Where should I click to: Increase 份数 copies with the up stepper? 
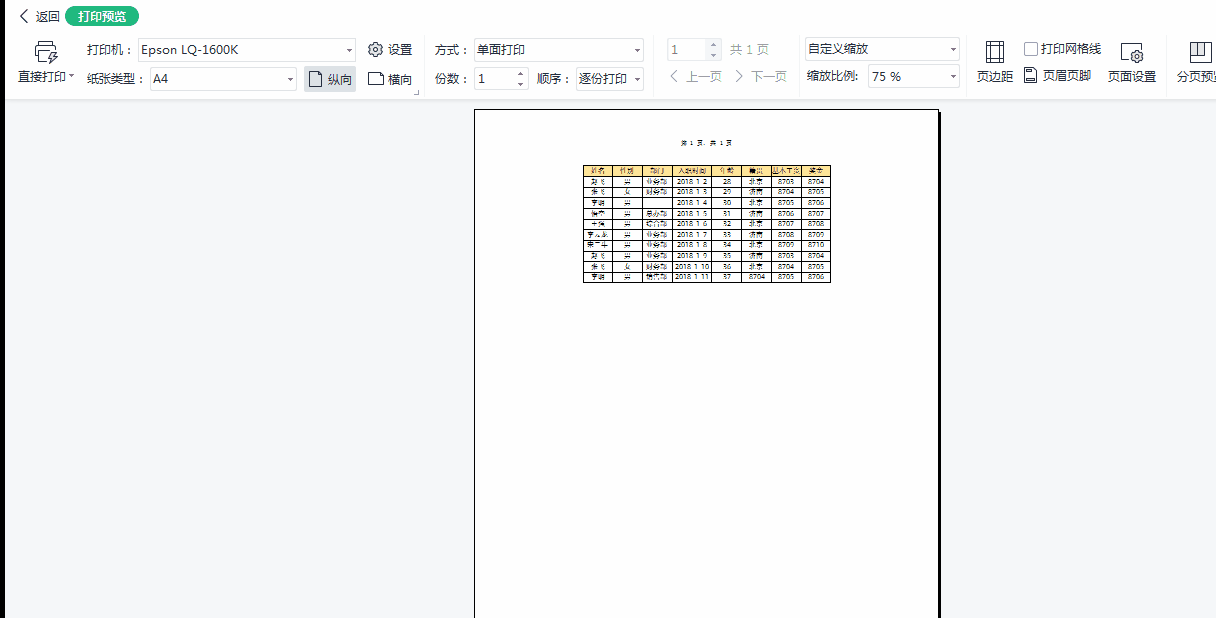point(519,71)
